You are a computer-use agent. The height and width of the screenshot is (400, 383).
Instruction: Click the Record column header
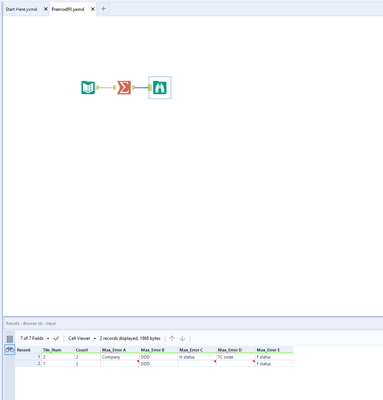pyautogui.click(x=28, y=350)
